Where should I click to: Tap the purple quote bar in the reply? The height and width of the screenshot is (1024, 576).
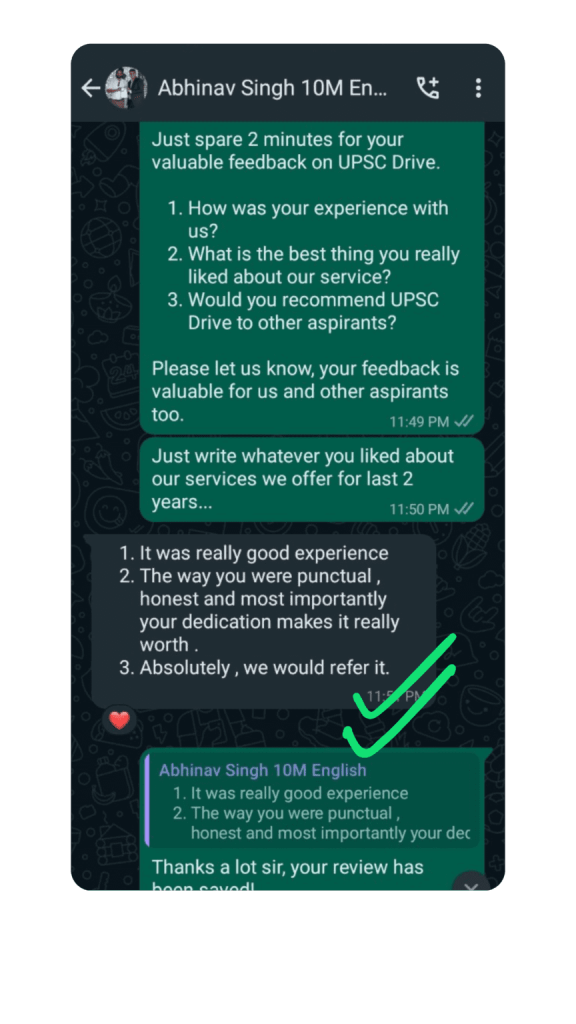(148, 801)
